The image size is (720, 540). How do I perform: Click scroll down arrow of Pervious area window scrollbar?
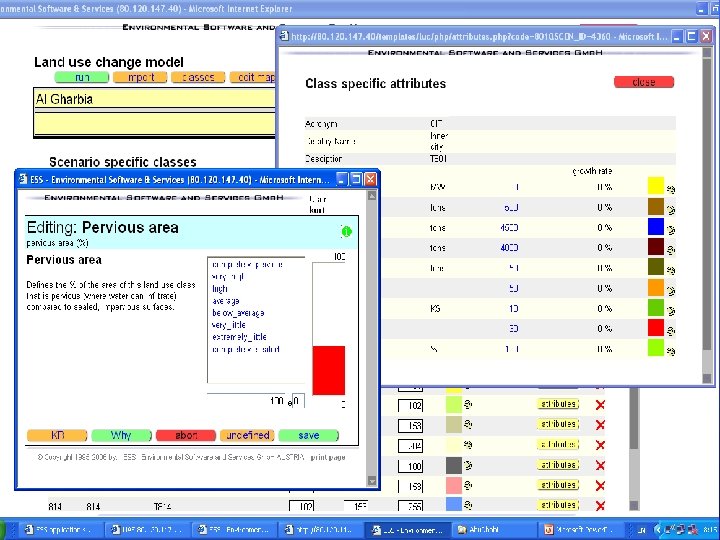[372, 481]
